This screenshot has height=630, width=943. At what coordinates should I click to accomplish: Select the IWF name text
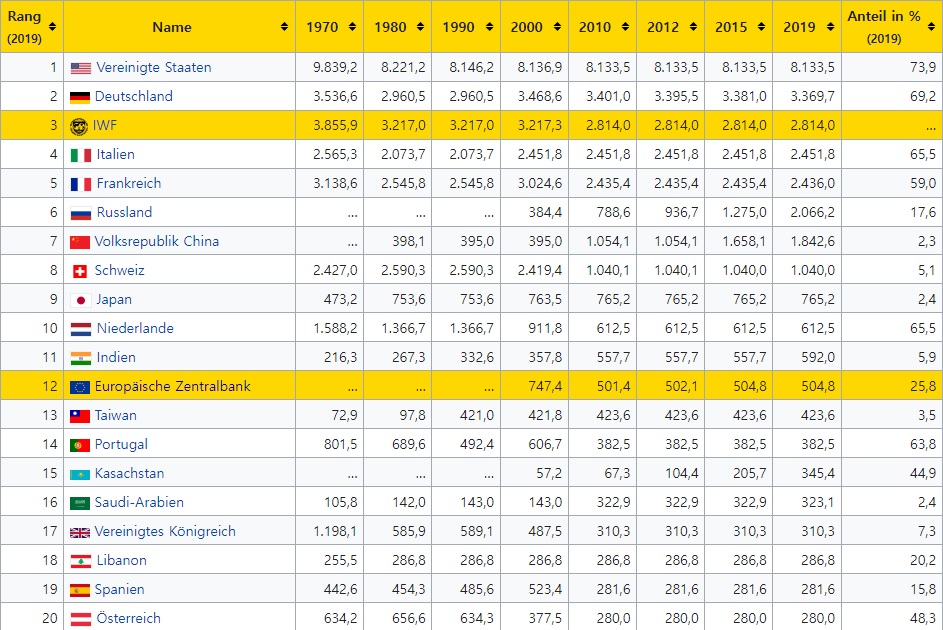[105, 126]
